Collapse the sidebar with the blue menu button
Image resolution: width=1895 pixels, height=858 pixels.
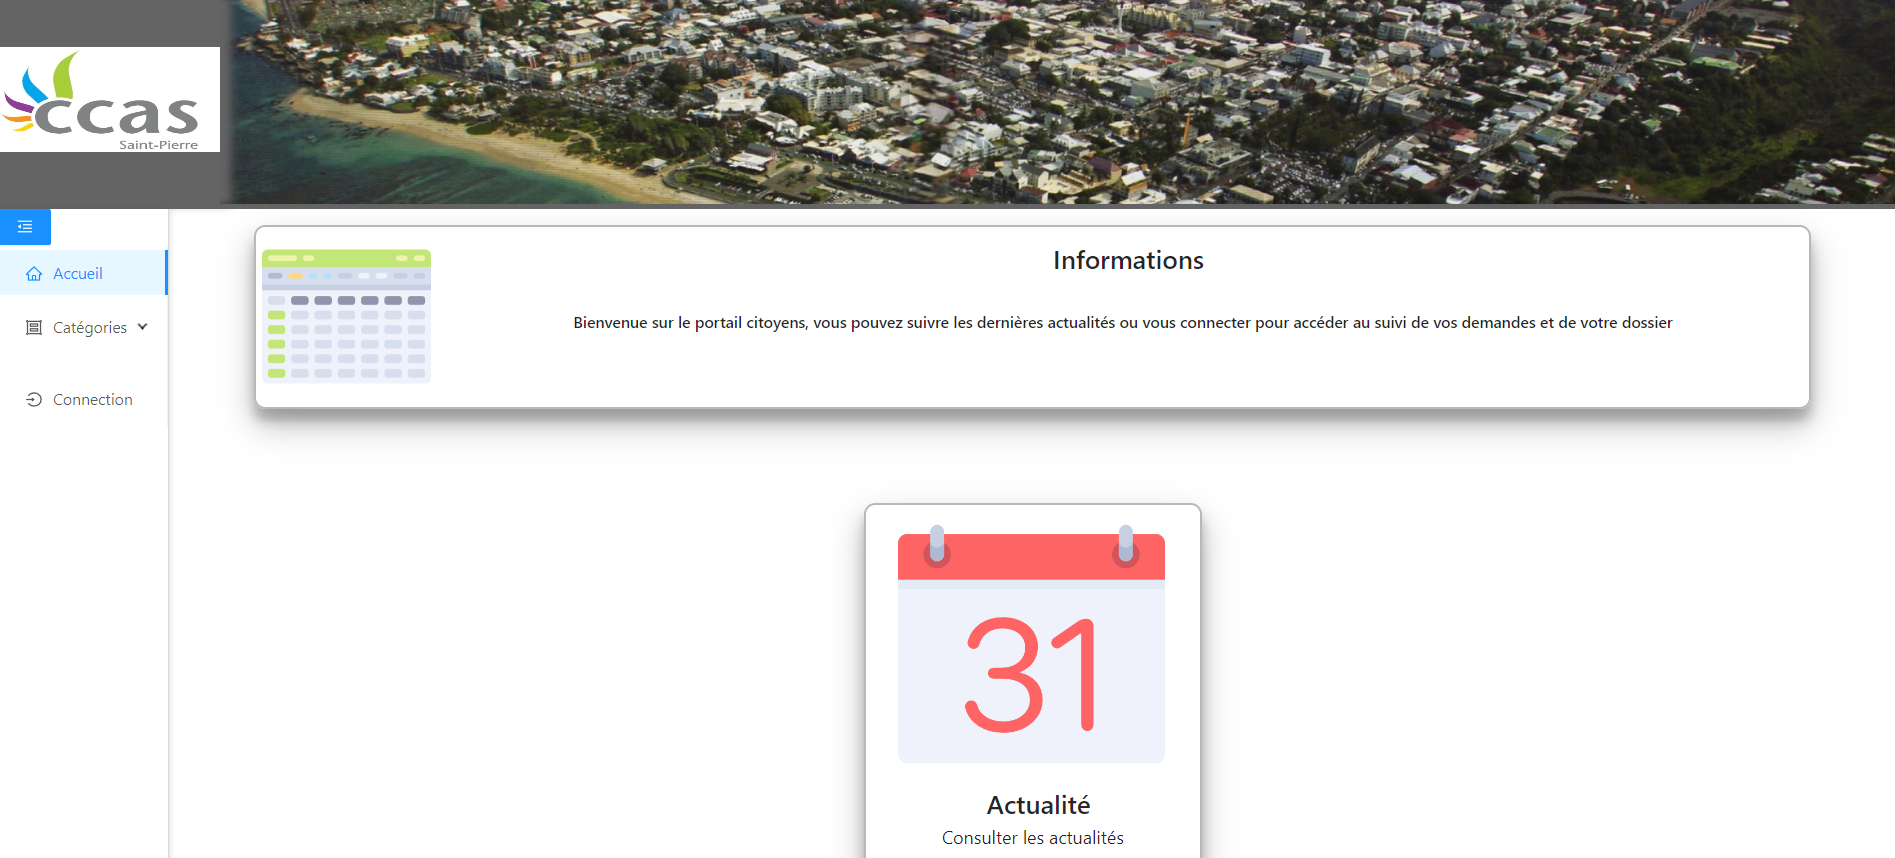click(25, 227)
